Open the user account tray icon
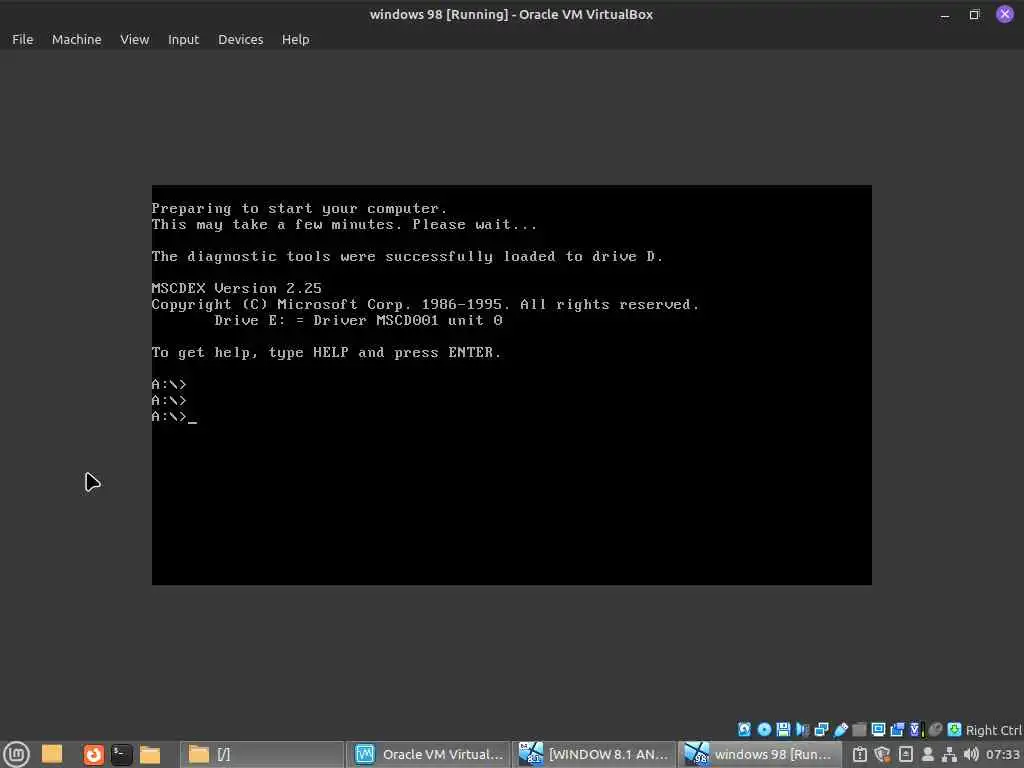 pos(927,754)
